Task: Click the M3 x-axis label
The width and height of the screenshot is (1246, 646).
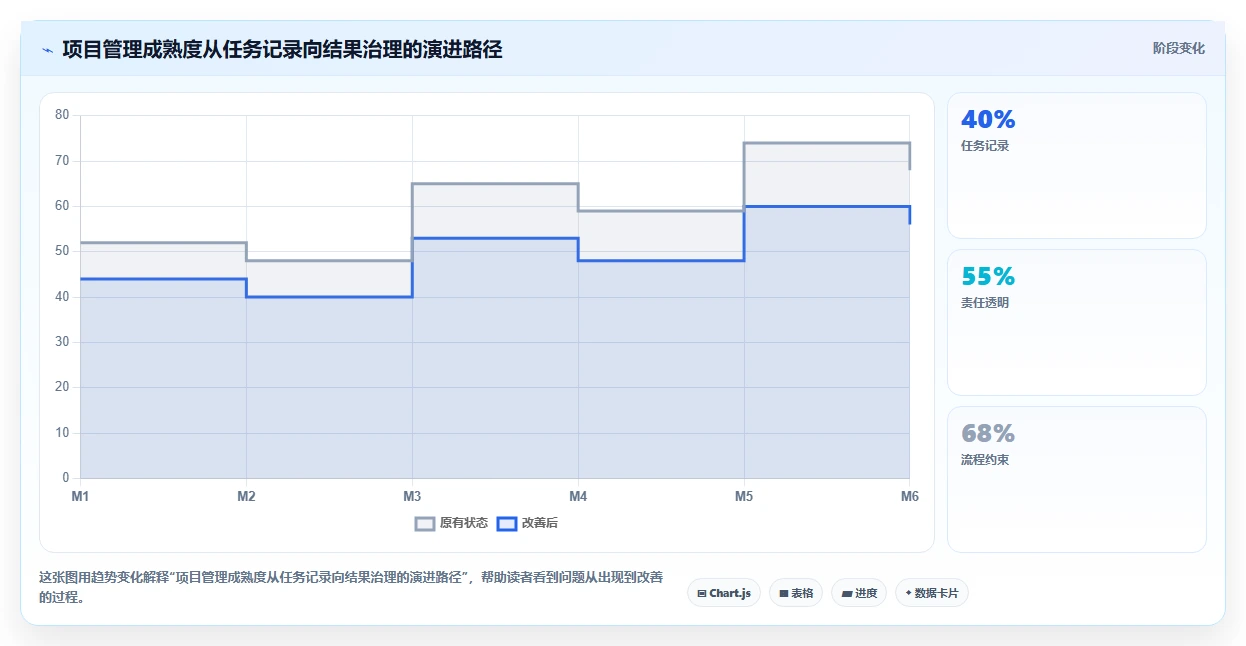Action: [x=412, y=496]
